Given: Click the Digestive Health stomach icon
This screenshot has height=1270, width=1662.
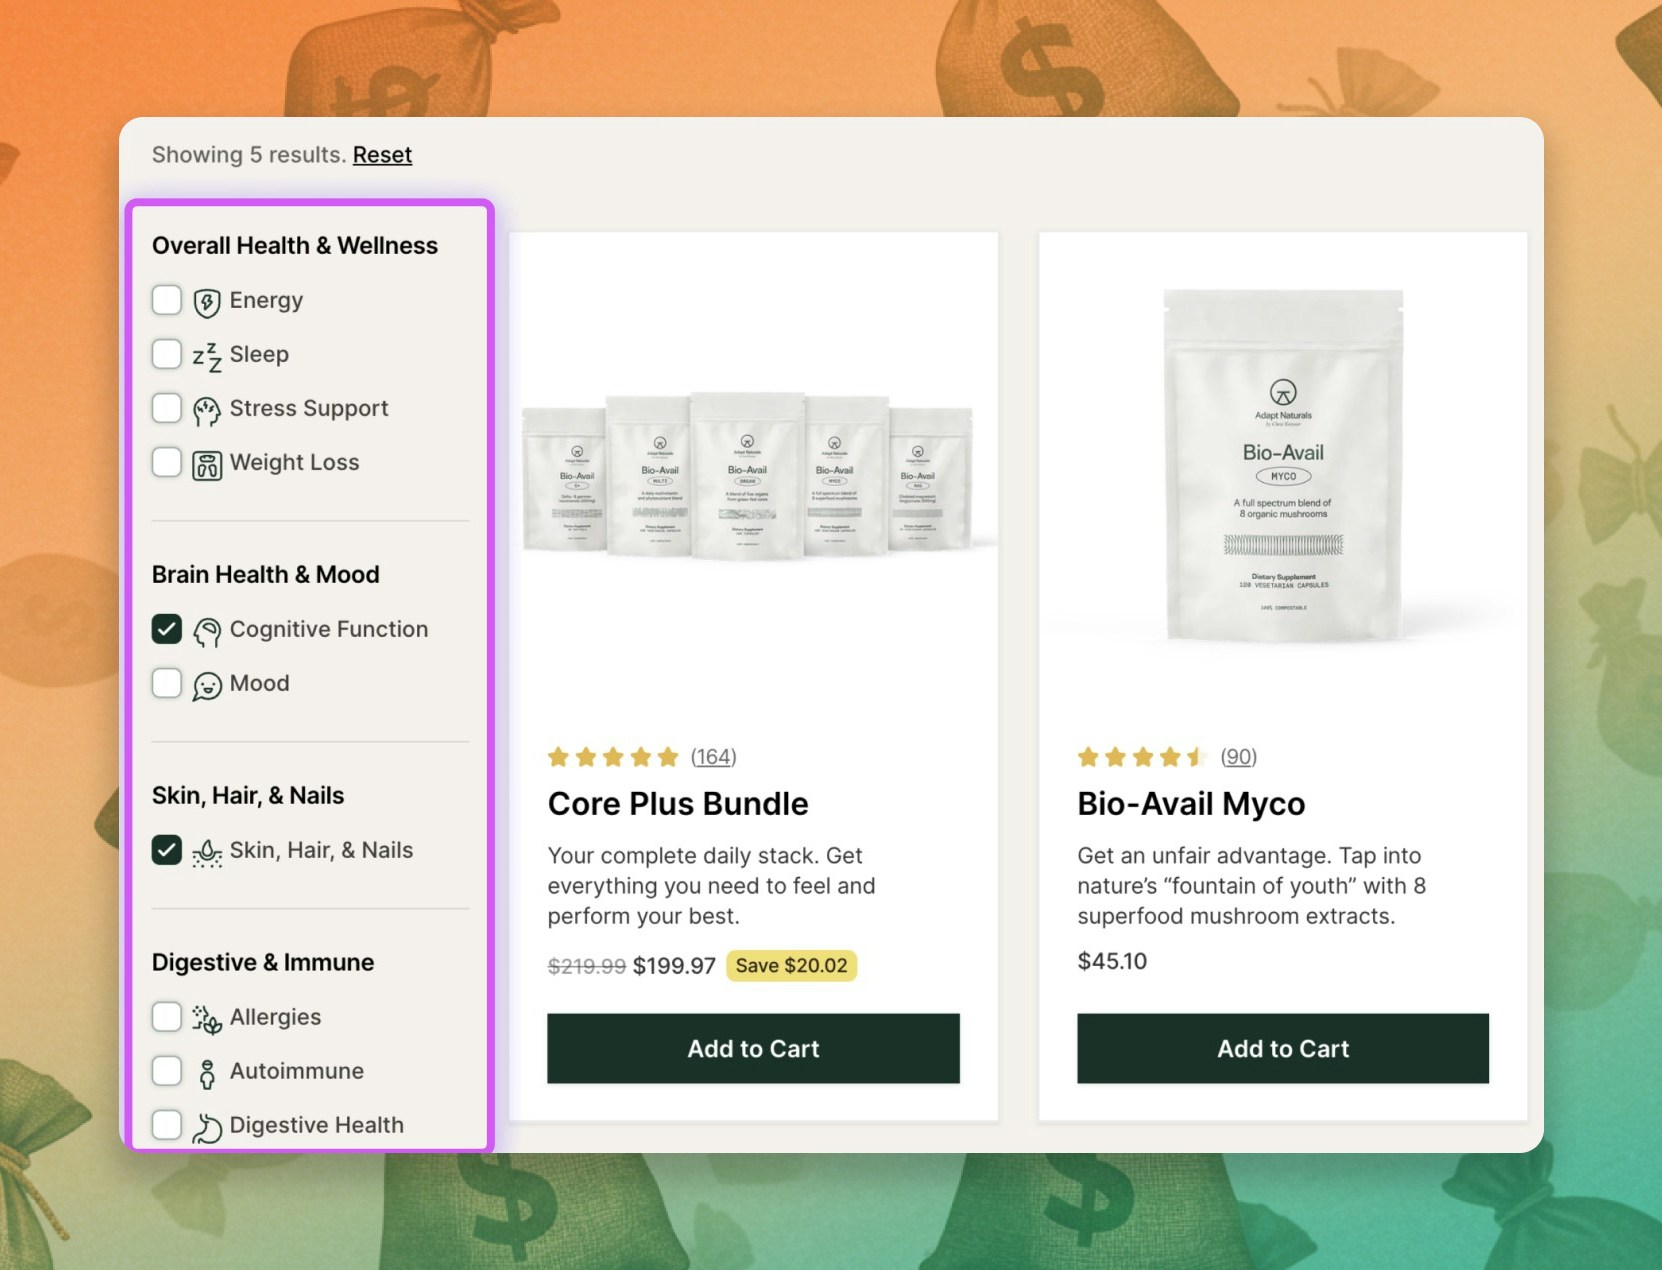Looking at the screenshot, I should pos(207,1127).
